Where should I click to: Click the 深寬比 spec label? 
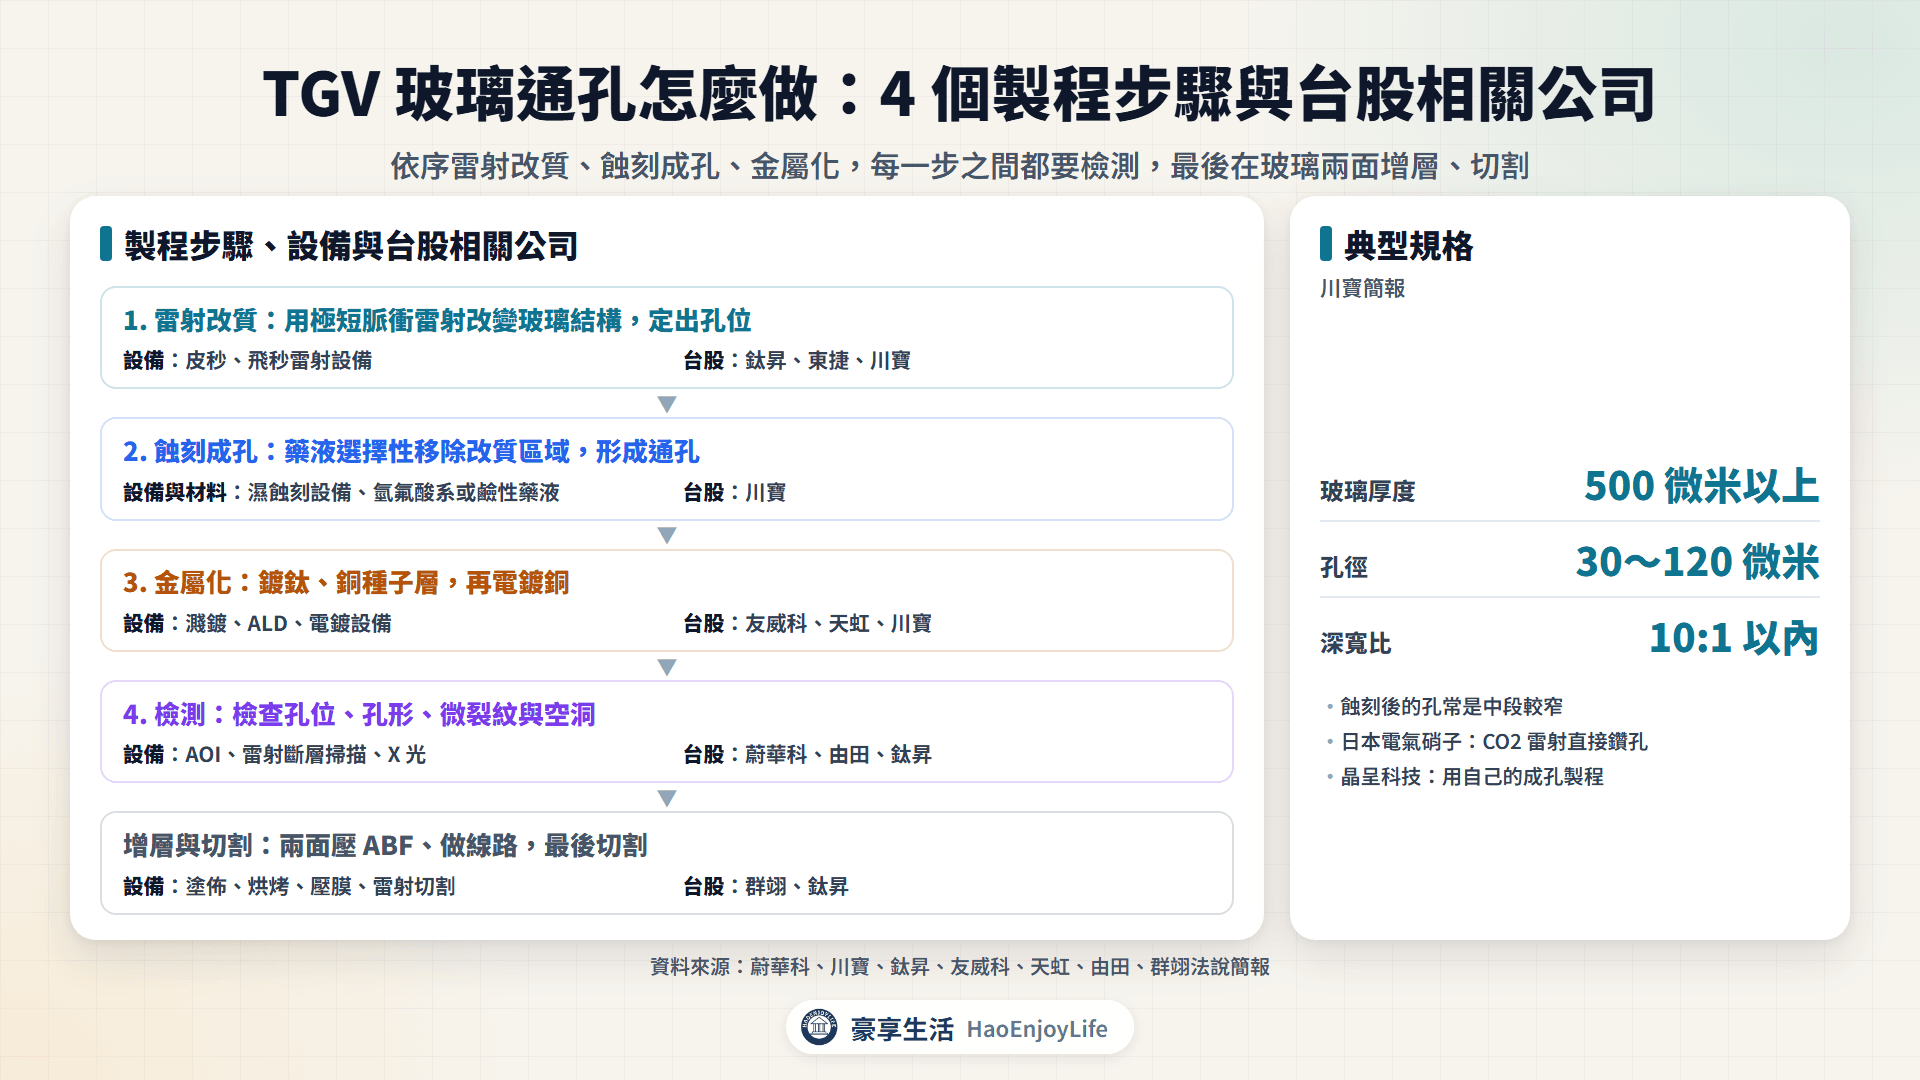coord(1355,644)
